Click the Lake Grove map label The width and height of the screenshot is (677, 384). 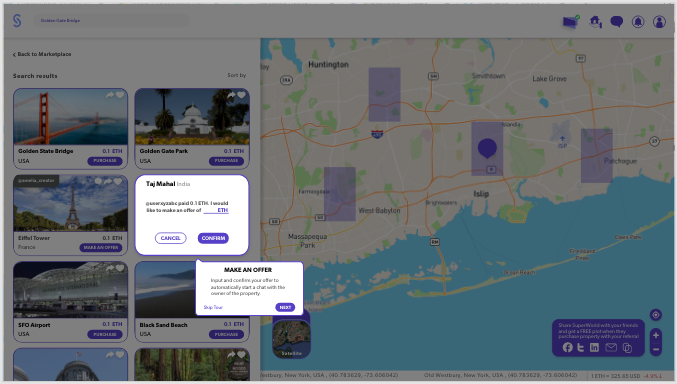pyautogui.click(x=549, y=79)
